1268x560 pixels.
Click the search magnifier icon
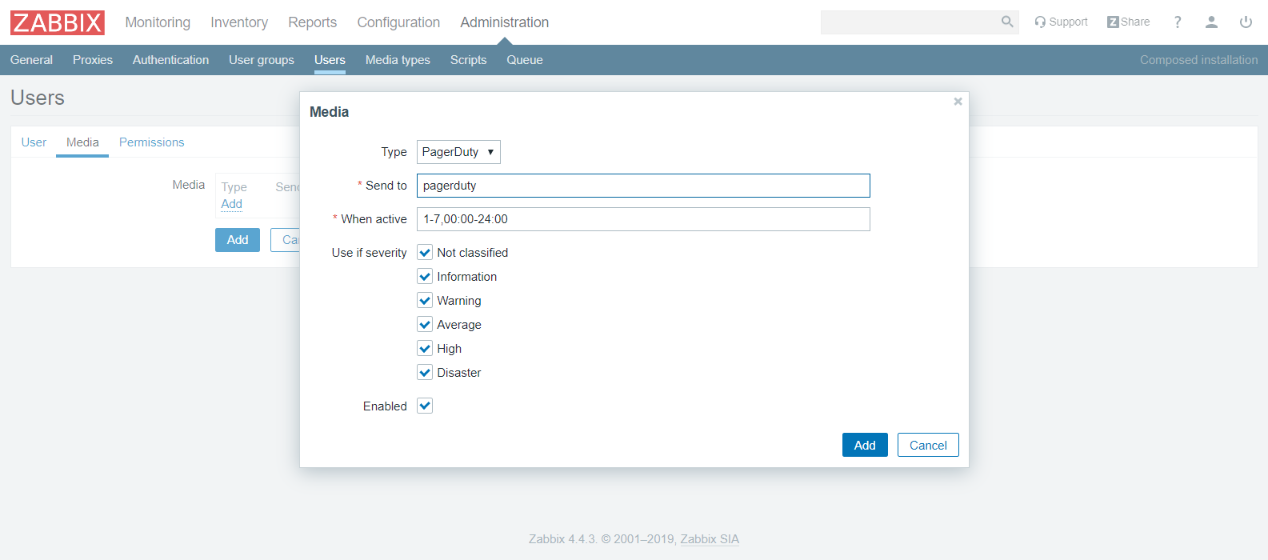(x=1007, y=22)
